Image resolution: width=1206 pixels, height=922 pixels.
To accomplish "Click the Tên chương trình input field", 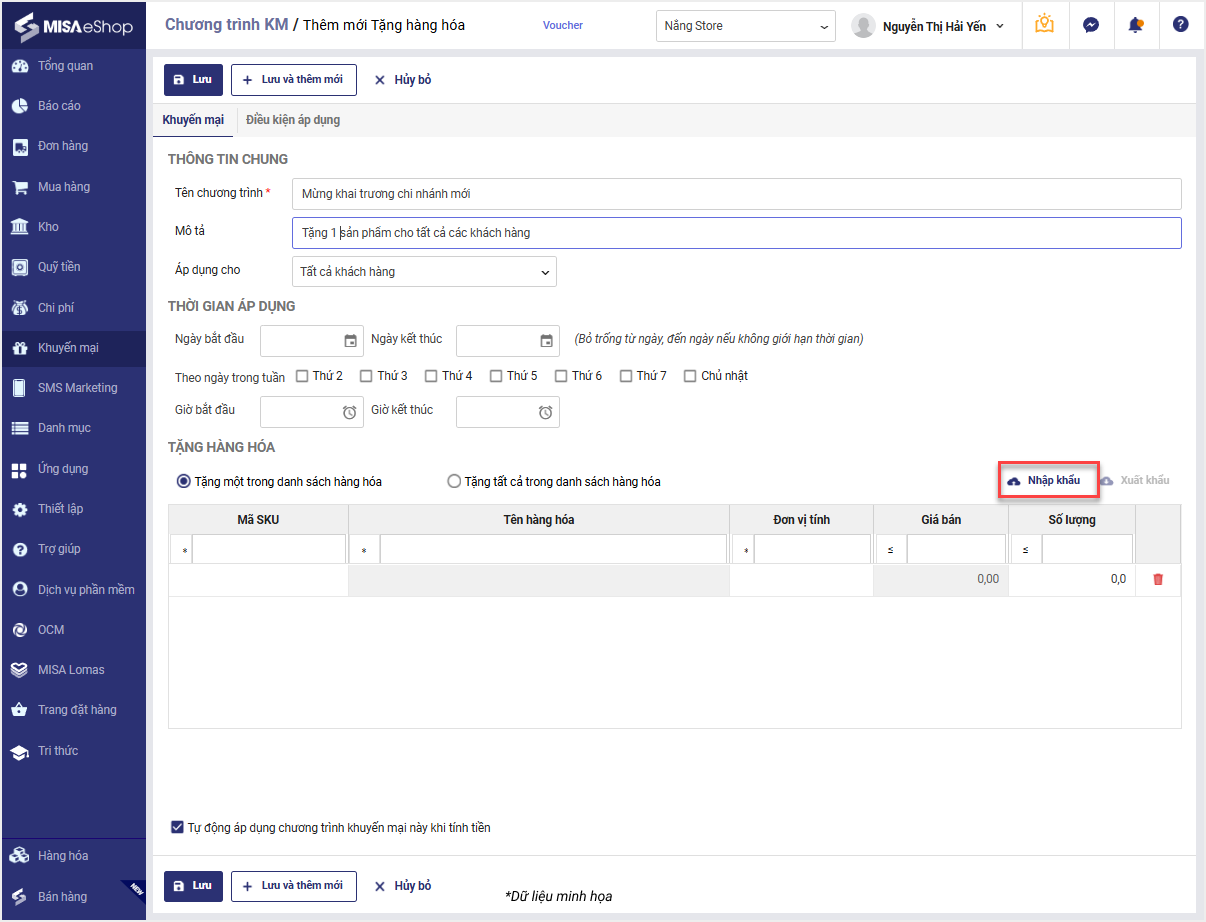I will [x=735, y=194].
